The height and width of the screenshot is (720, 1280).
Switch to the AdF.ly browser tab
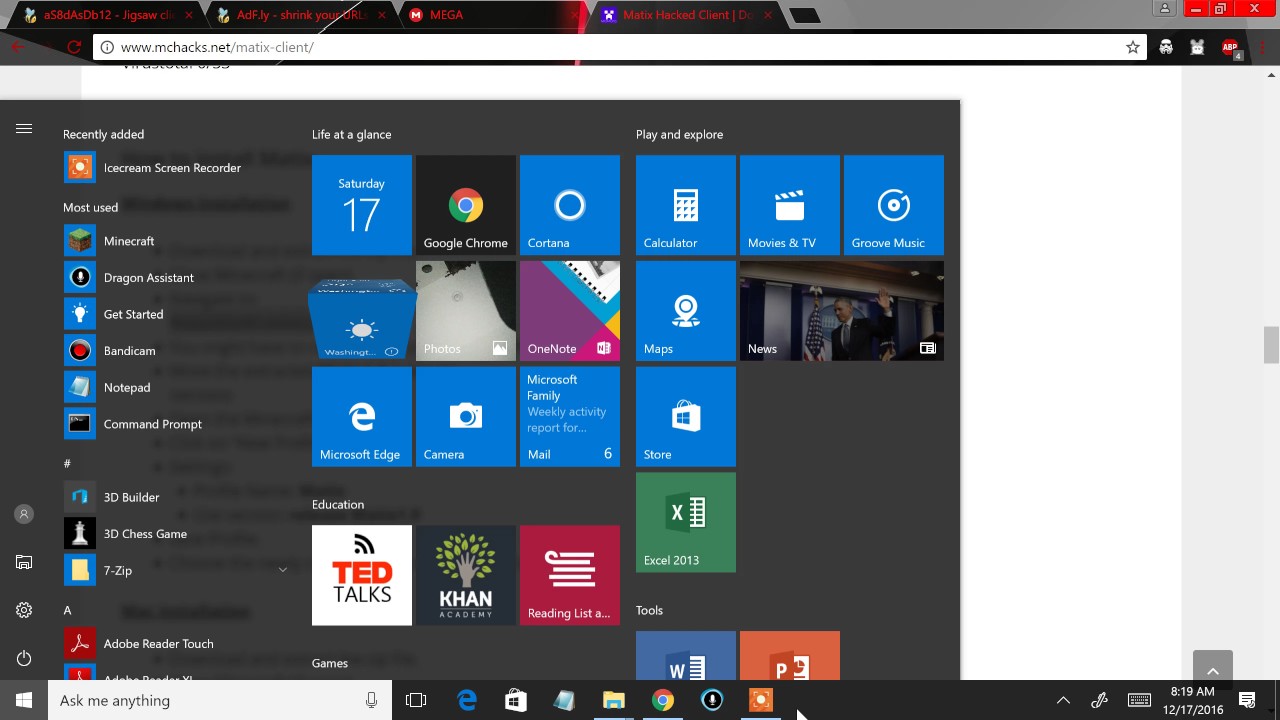click(x=302, y=15)
